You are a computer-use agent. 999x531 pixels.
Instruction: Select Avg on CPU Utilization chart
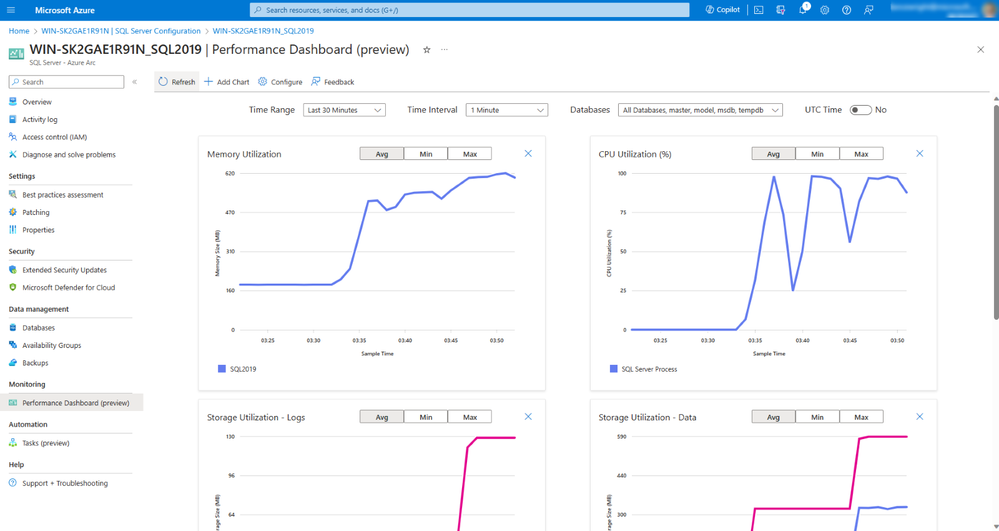pos(773,154)
